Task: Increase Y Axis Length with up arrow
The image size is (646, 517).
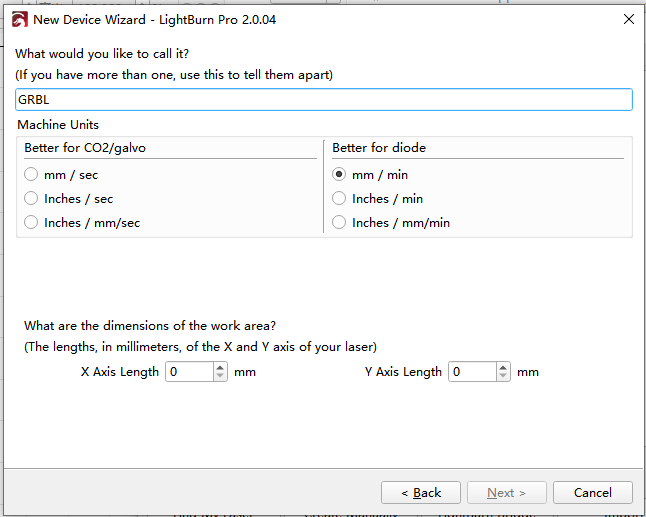Action: (x=503, y=367)
